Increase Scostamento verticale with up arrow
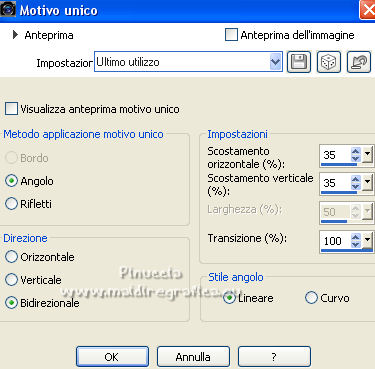375x369 pixels. 356,179
